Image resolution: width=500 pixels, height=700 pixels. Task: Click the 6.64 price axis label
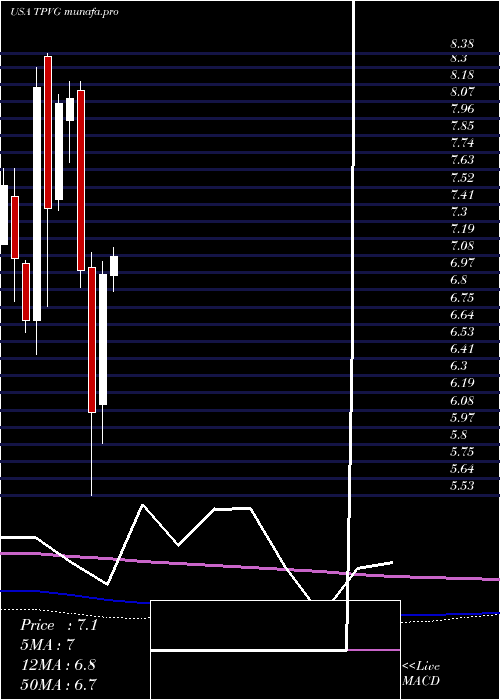click(x=462, y=315)
